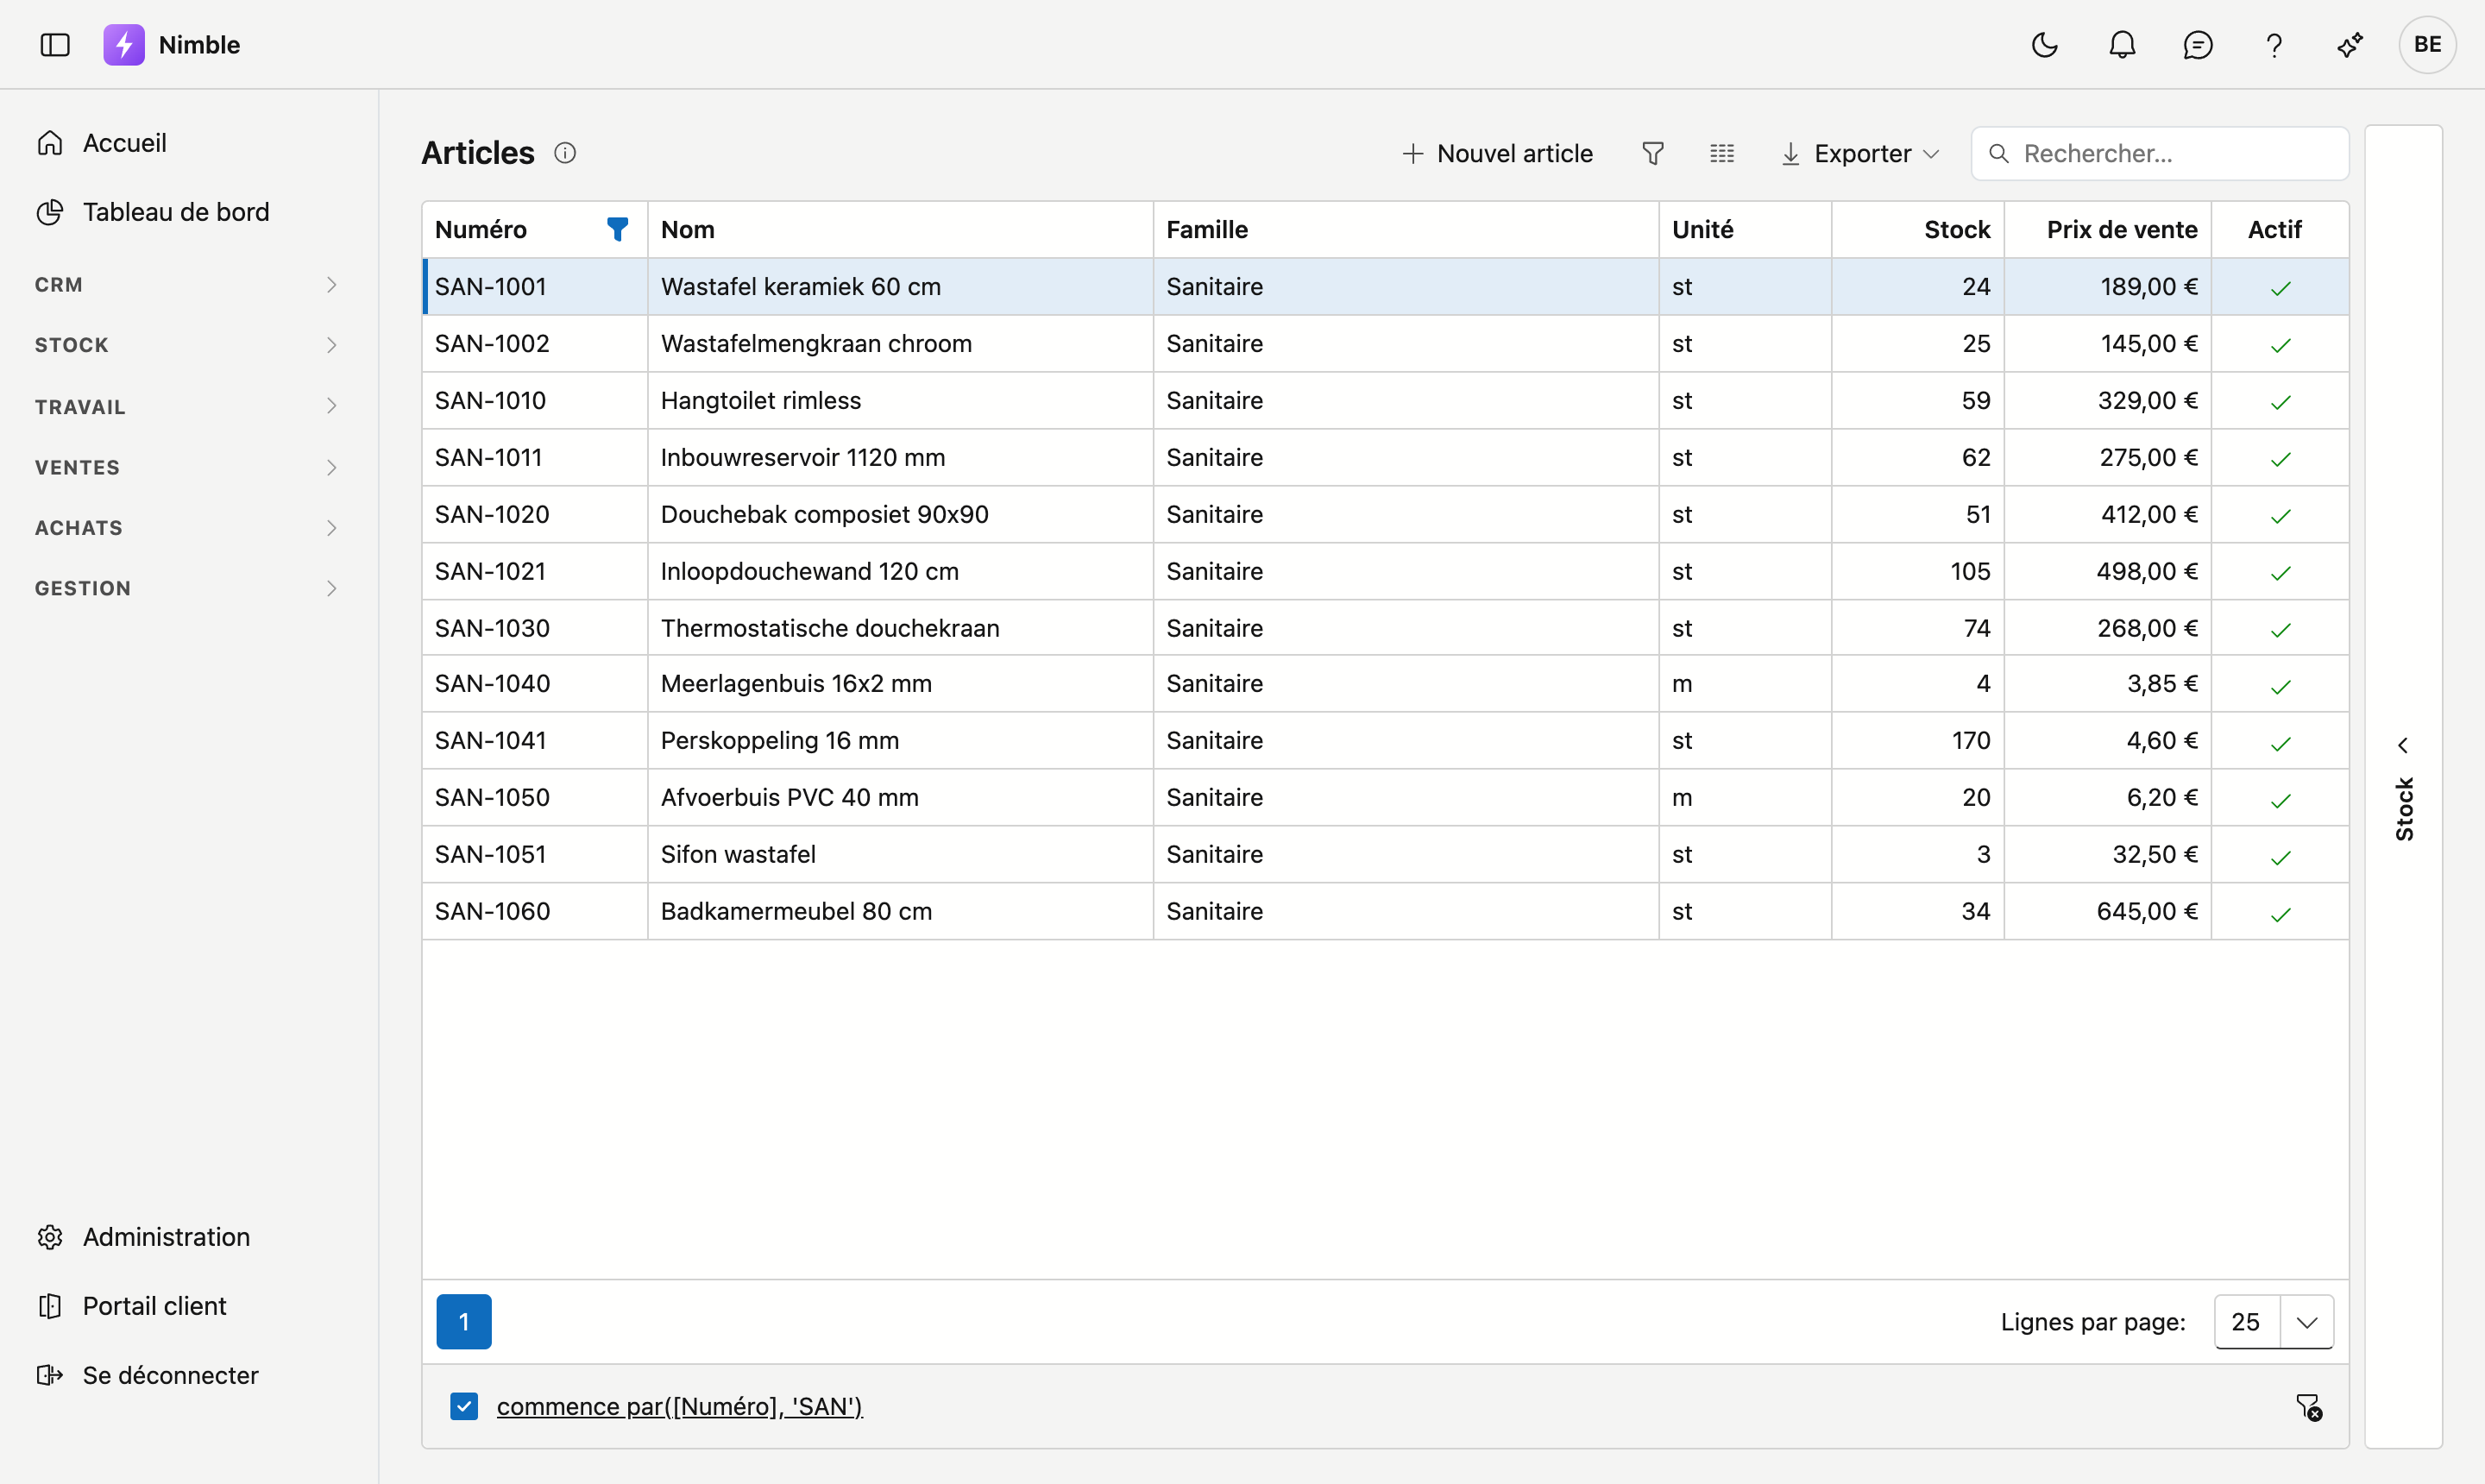The width and height of the screenshot is (2485, 1484).
Task: Edit the commence par filter expression link
Action: coord(679,1406)
